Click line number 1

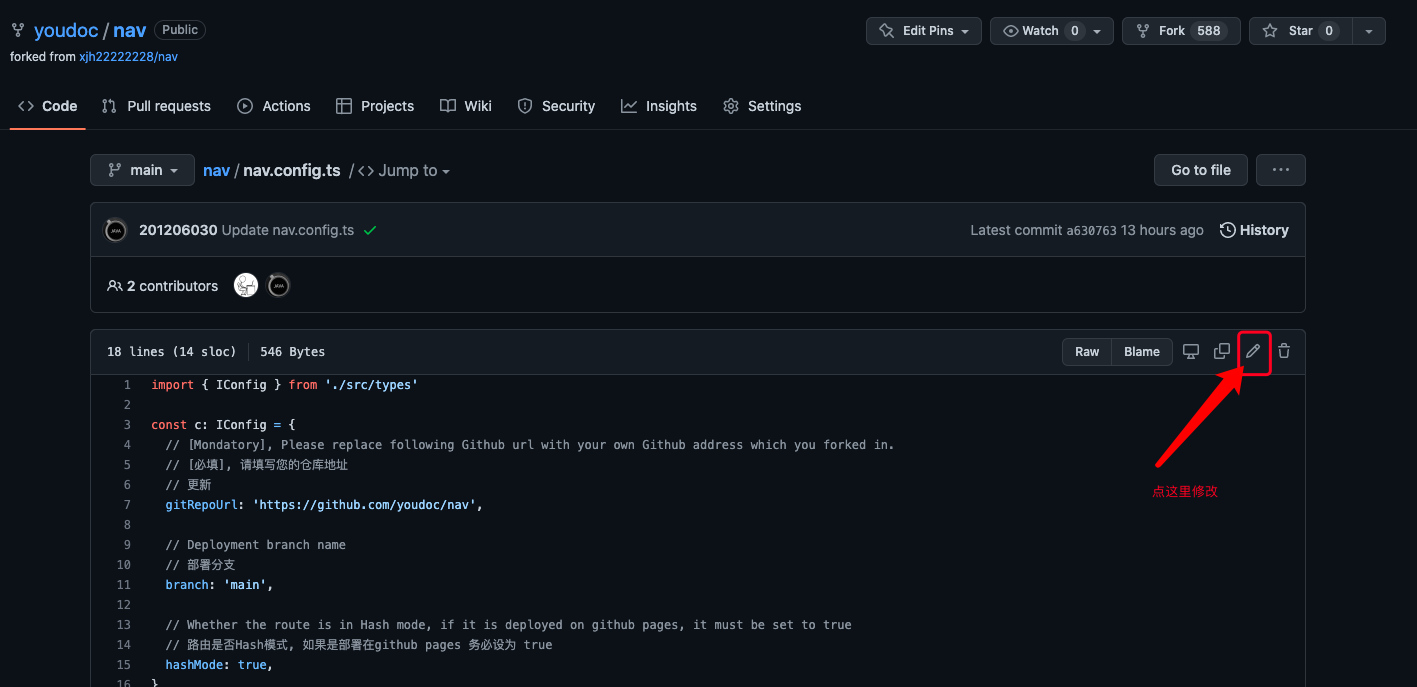(x=127, y=385)
